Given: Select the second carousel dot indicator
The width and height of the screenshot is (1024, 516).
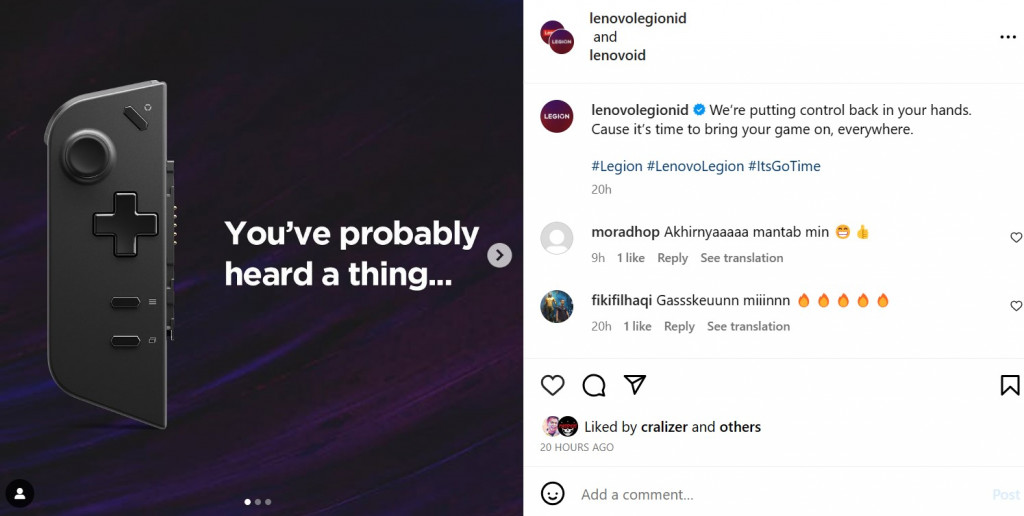Looking at the screenshot, I should click(258, 502).
